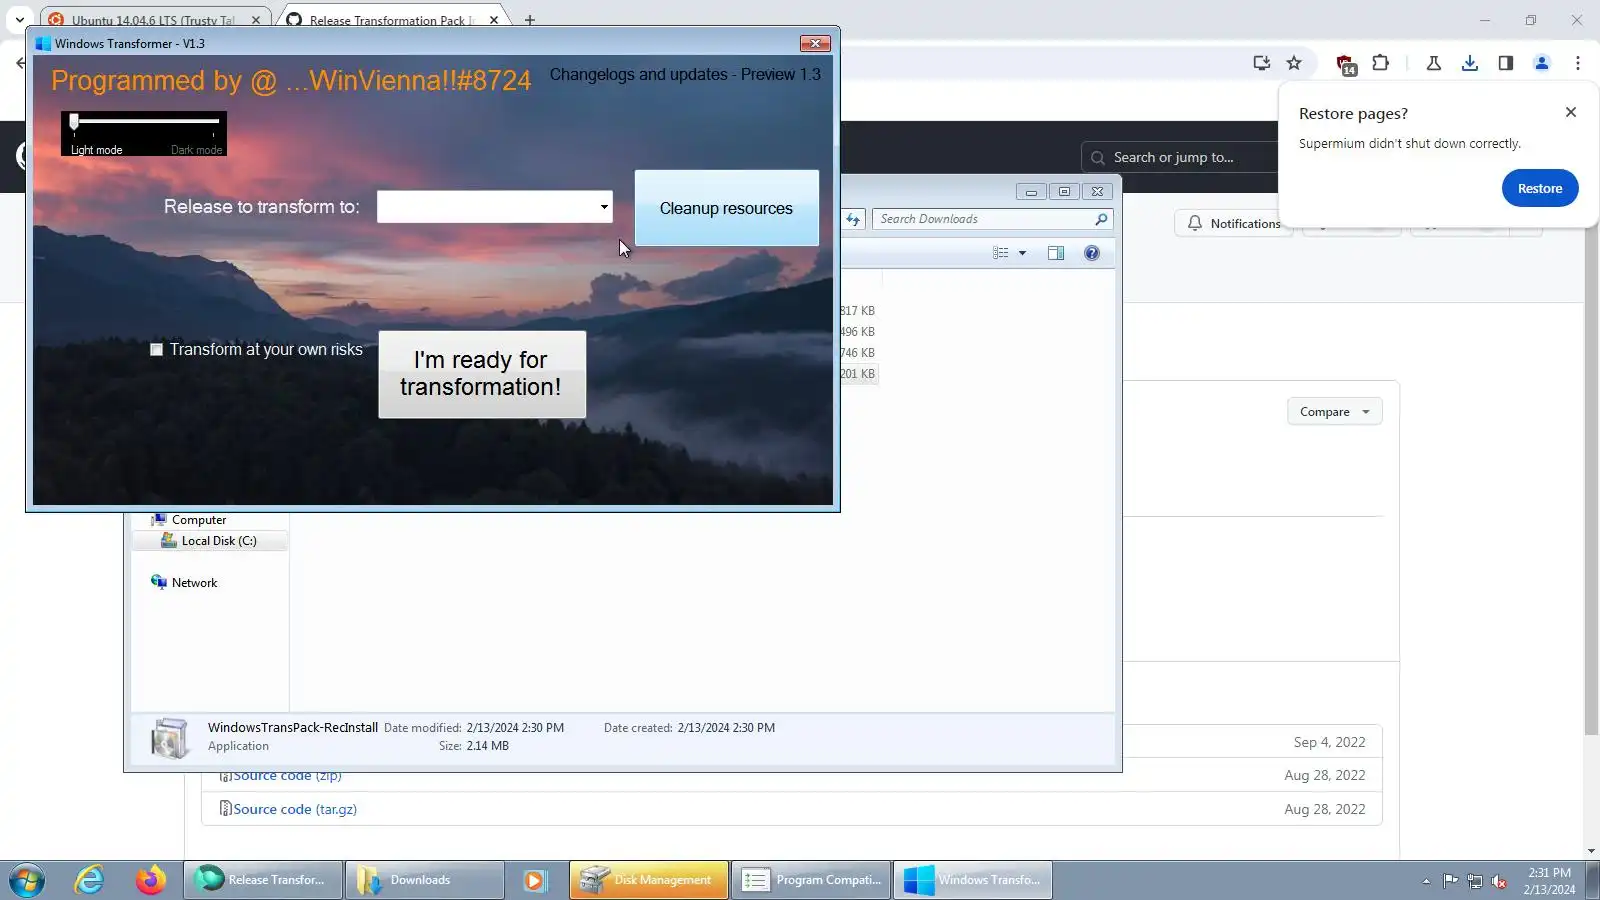1600x900 pixels.
Task: Click I'm ready for transformation button
Action: coord(482,374)
